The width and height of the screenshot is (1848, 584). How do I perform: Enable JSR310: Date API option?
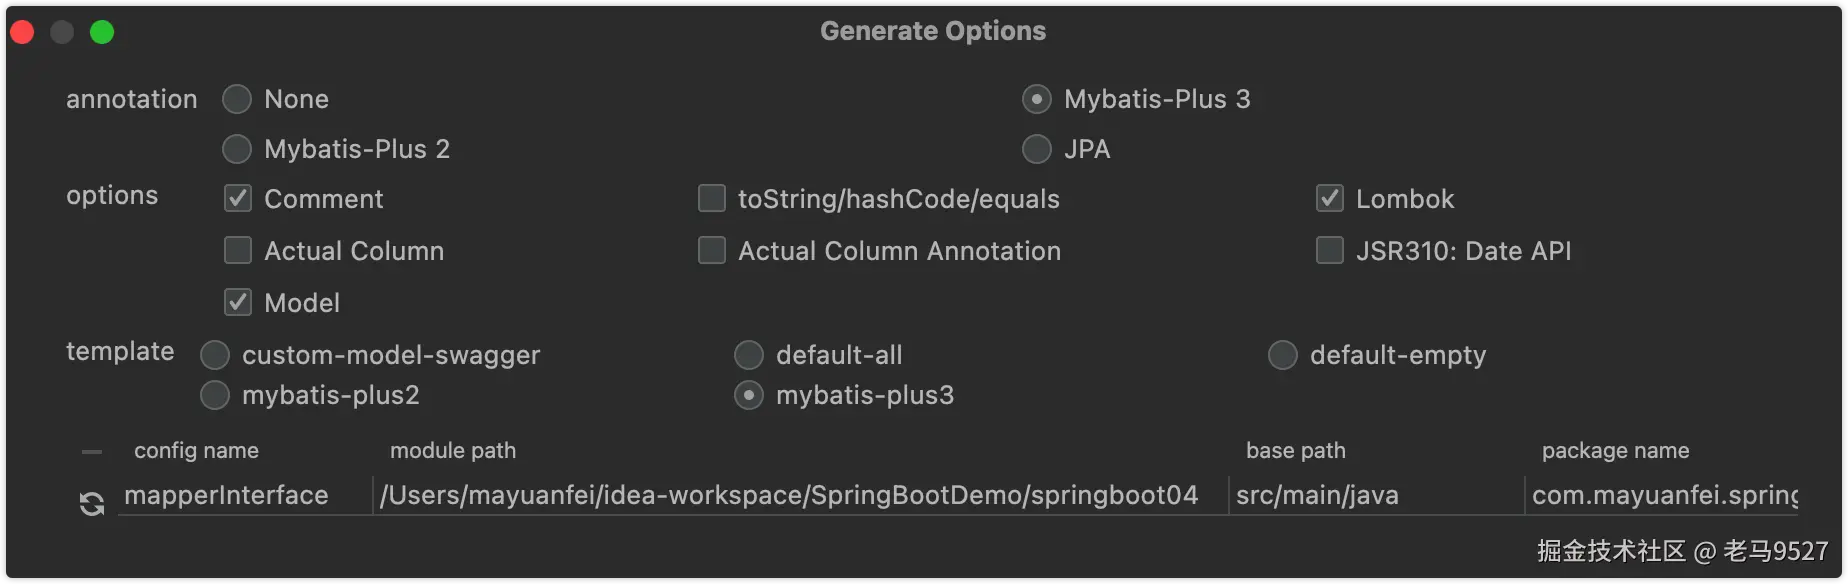coord(1330,250)
